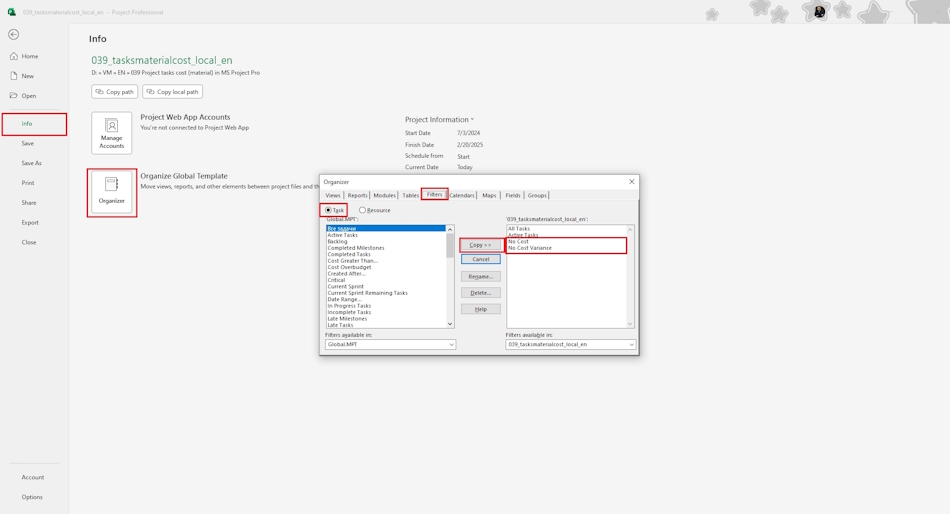Open Options in the backstage sidebar
950x514 pixels.
[34, 497]
